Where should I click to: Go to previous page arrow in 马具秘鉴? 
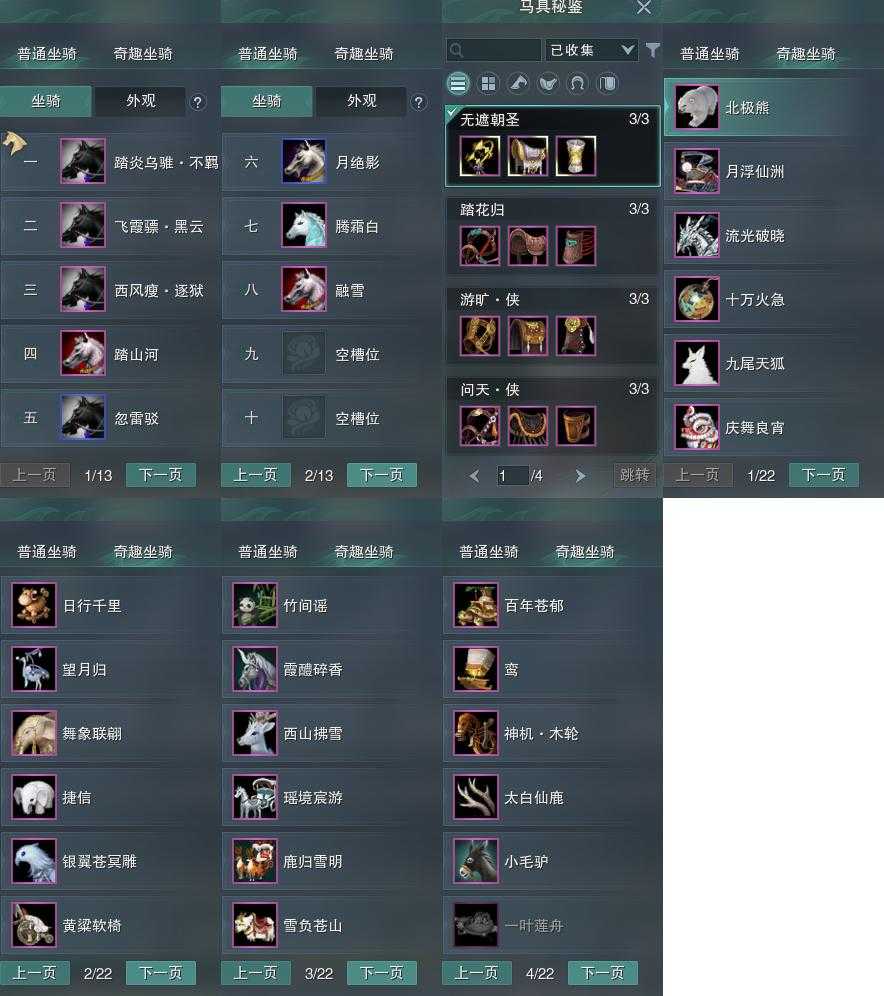tap(474, 476)
